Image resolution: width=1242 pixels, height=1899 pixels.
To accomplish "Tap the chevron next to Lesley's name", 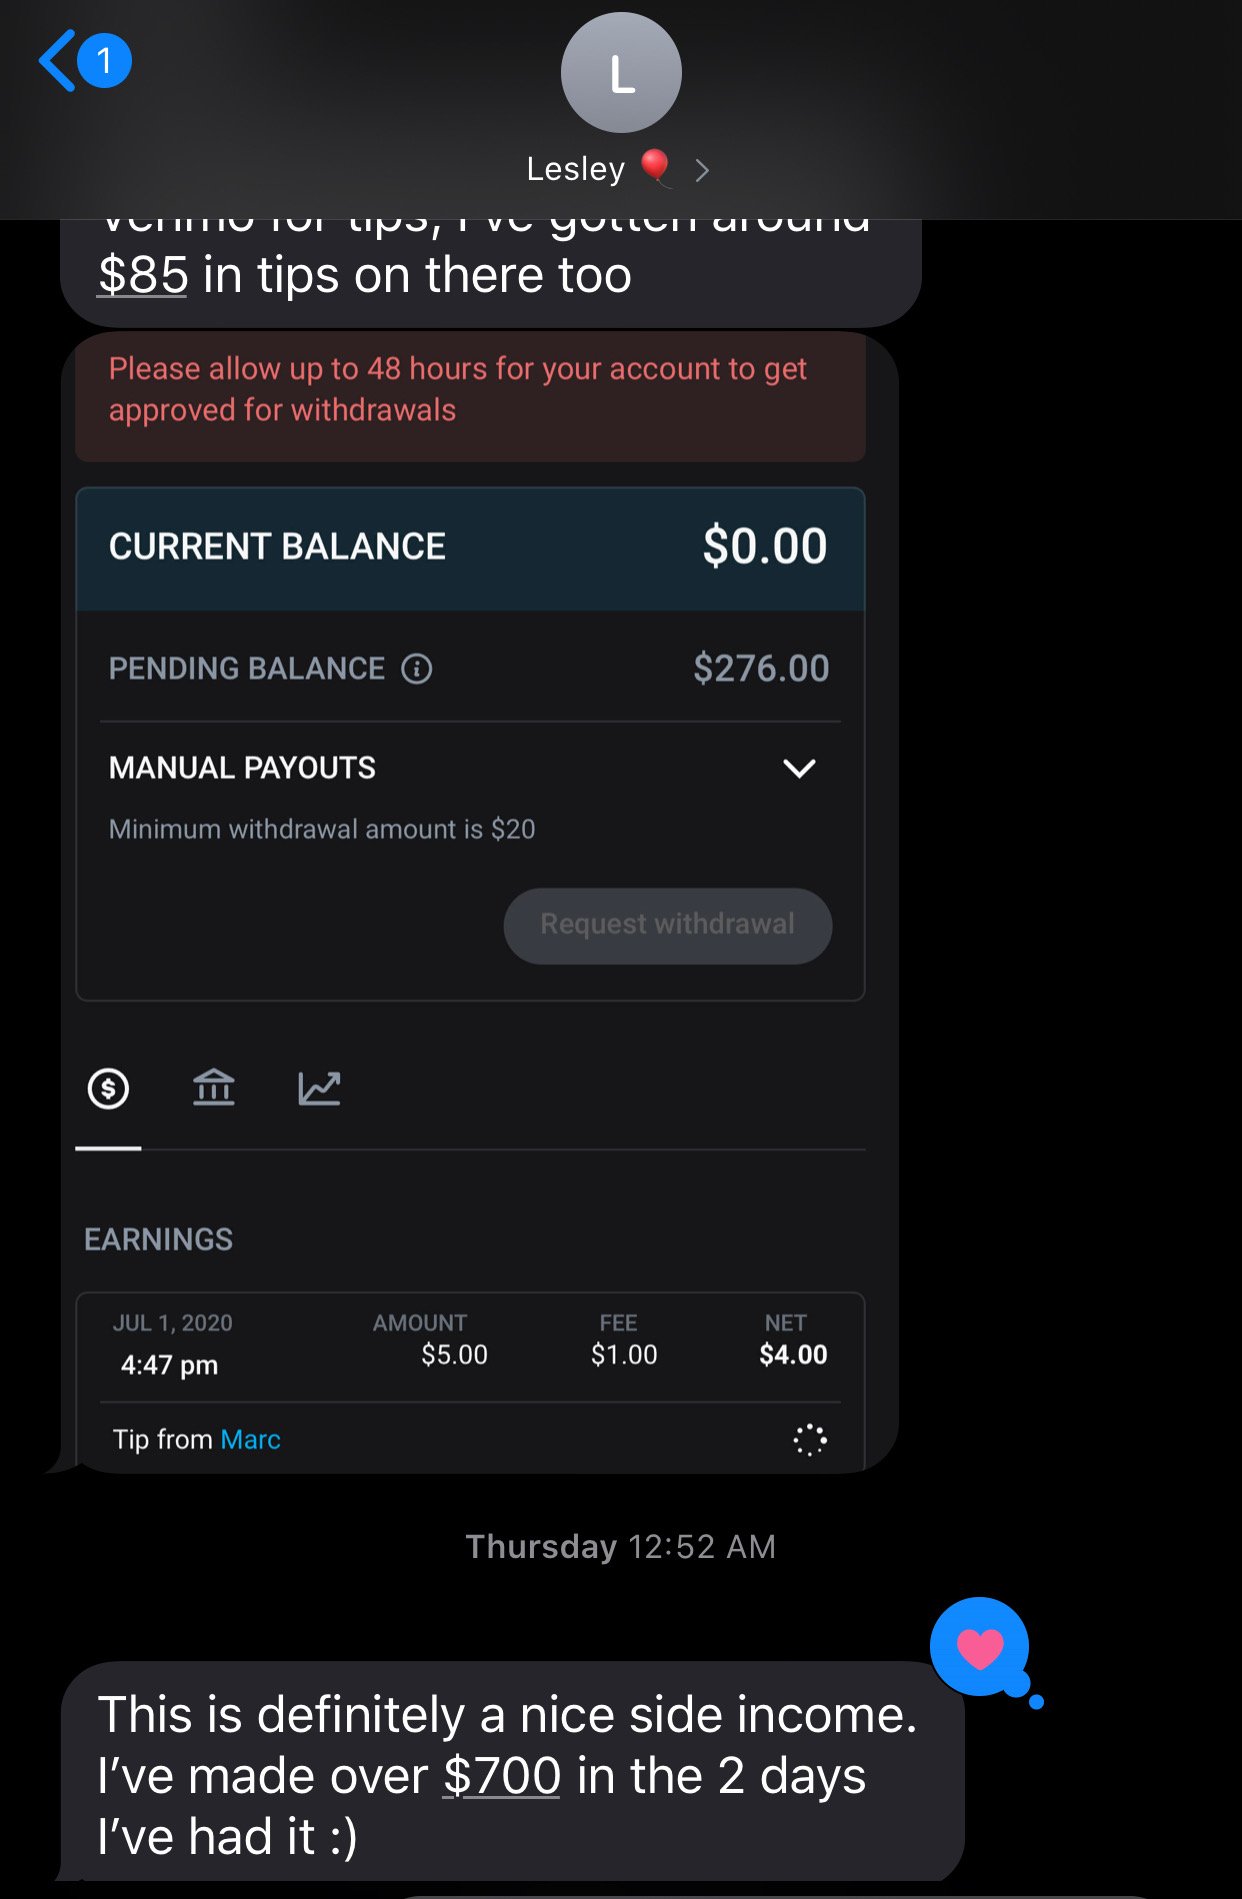I will click(x=702, y=171).
